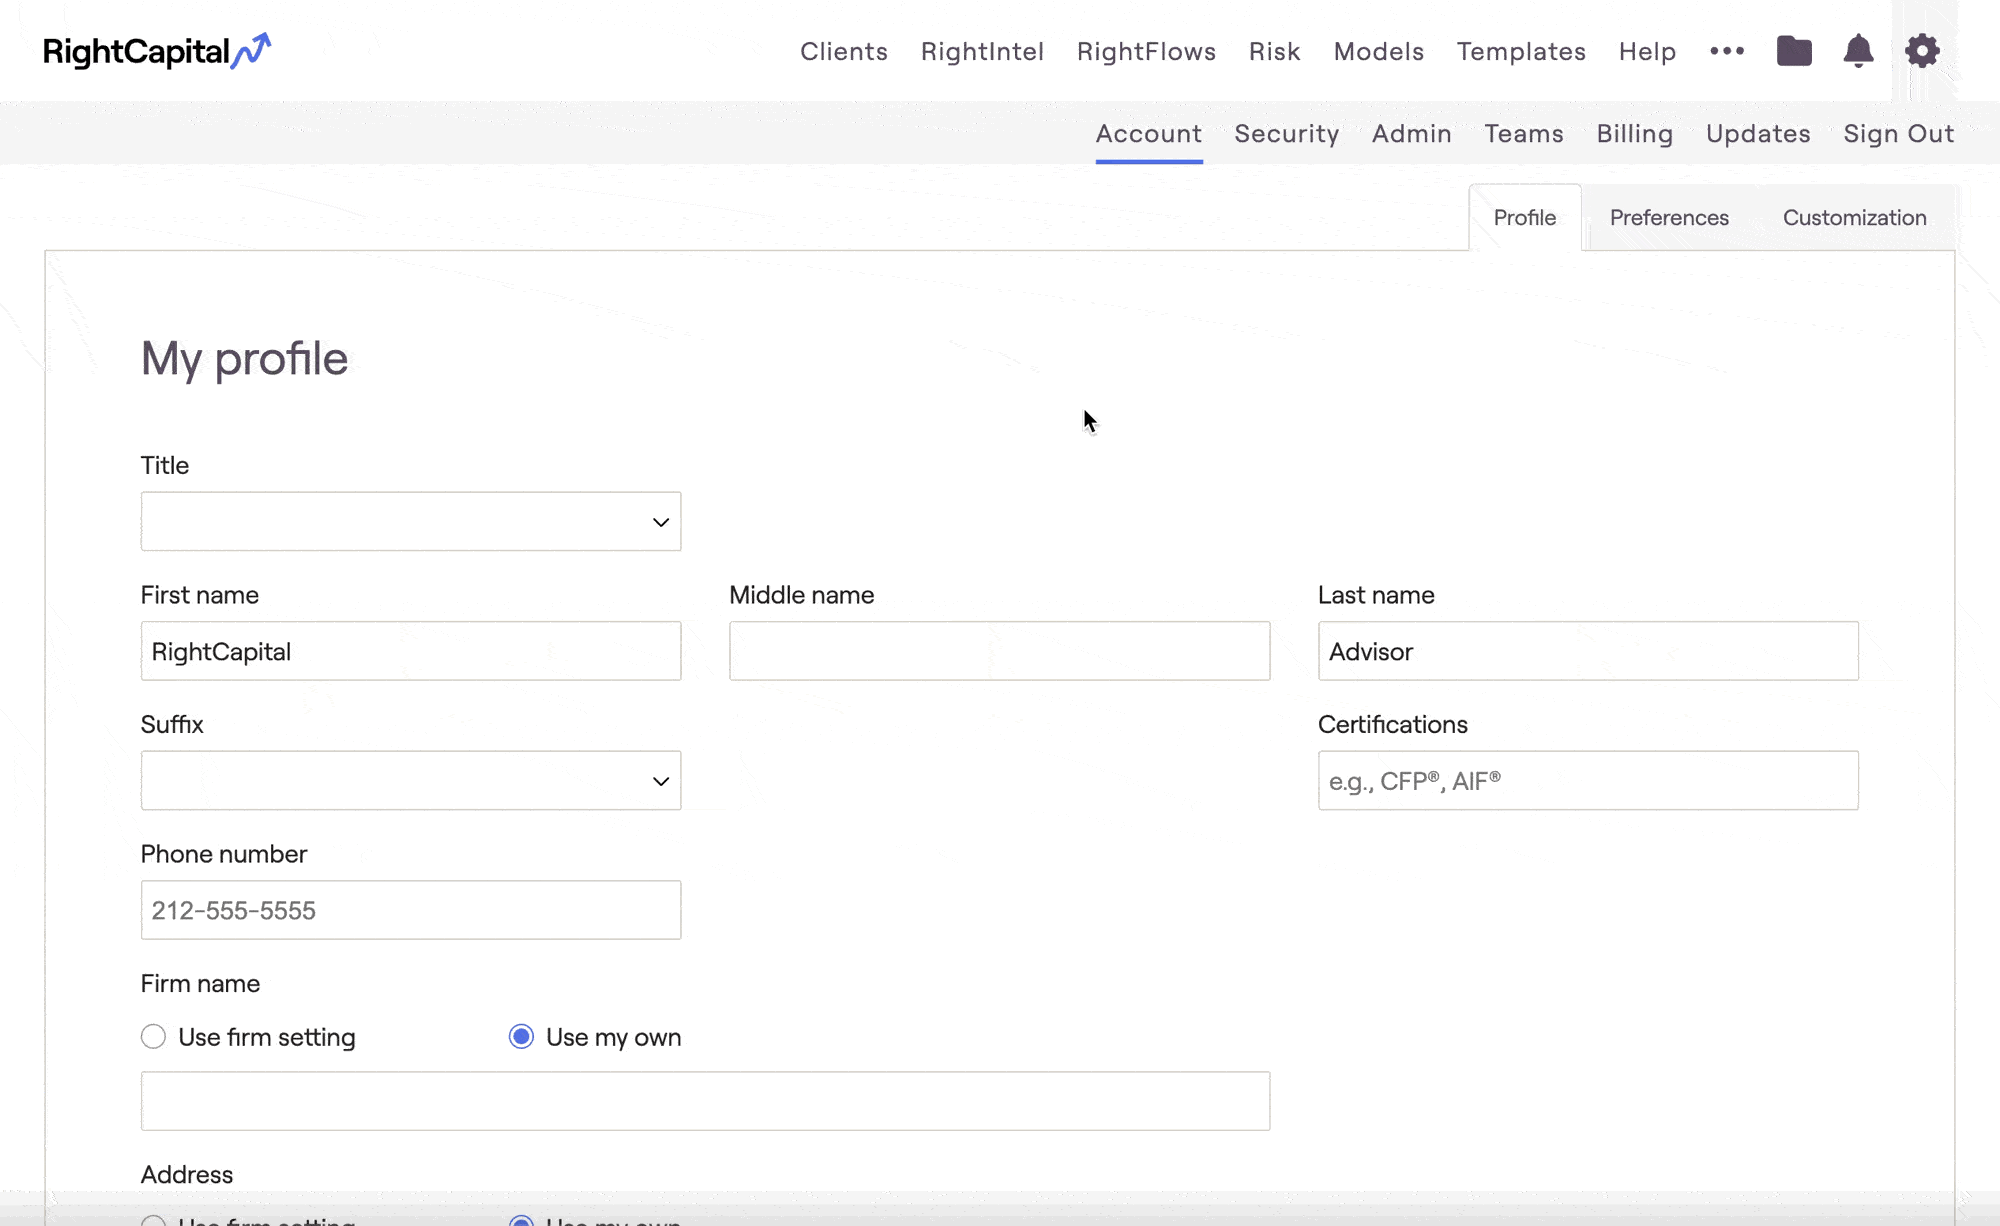Expand the Title dropdown
The image size is (2000, 1226).
410,521
